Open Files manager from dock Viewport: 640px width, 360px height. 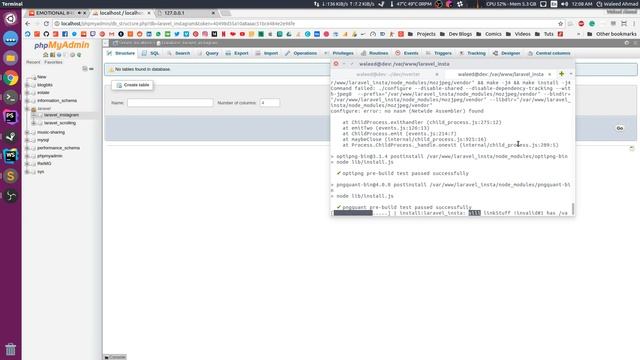pyautogui.click(x=11, y=58)
